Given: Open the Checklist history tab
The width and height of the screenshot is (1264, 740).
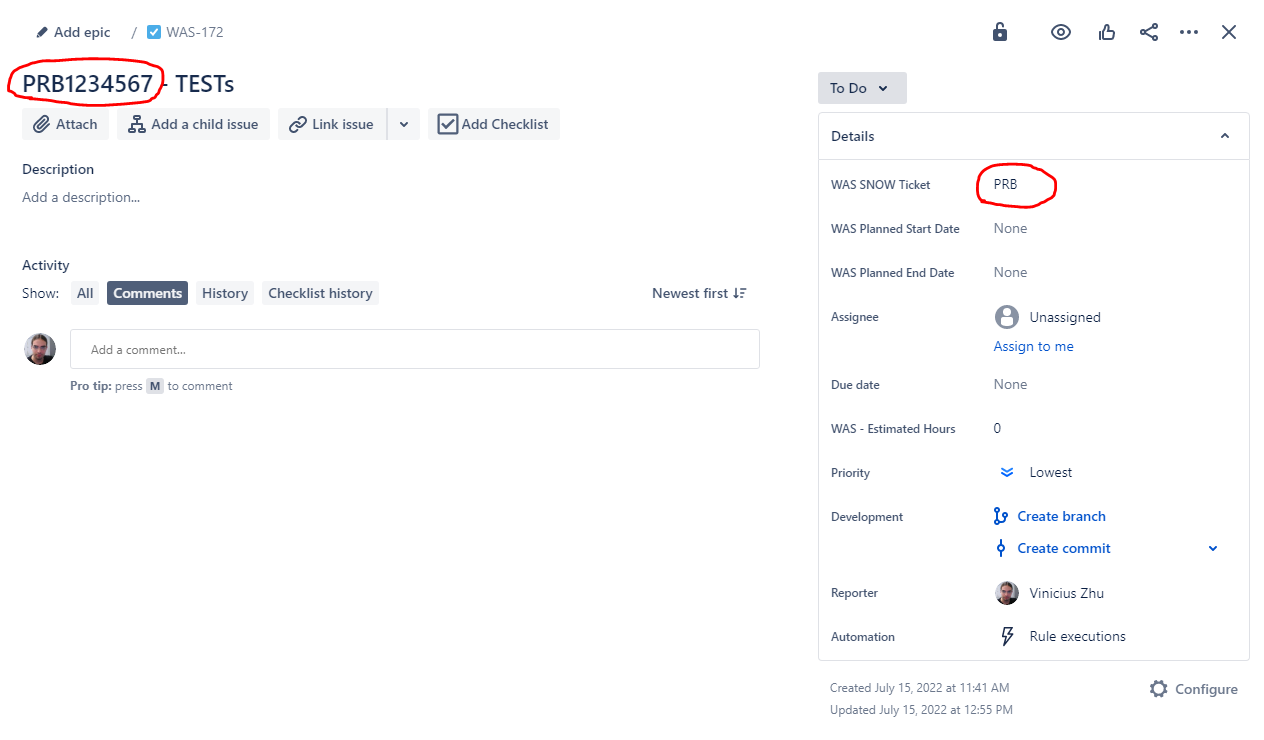Looking at the screenshot, I should pyautogui.click(x=320, y=292).
